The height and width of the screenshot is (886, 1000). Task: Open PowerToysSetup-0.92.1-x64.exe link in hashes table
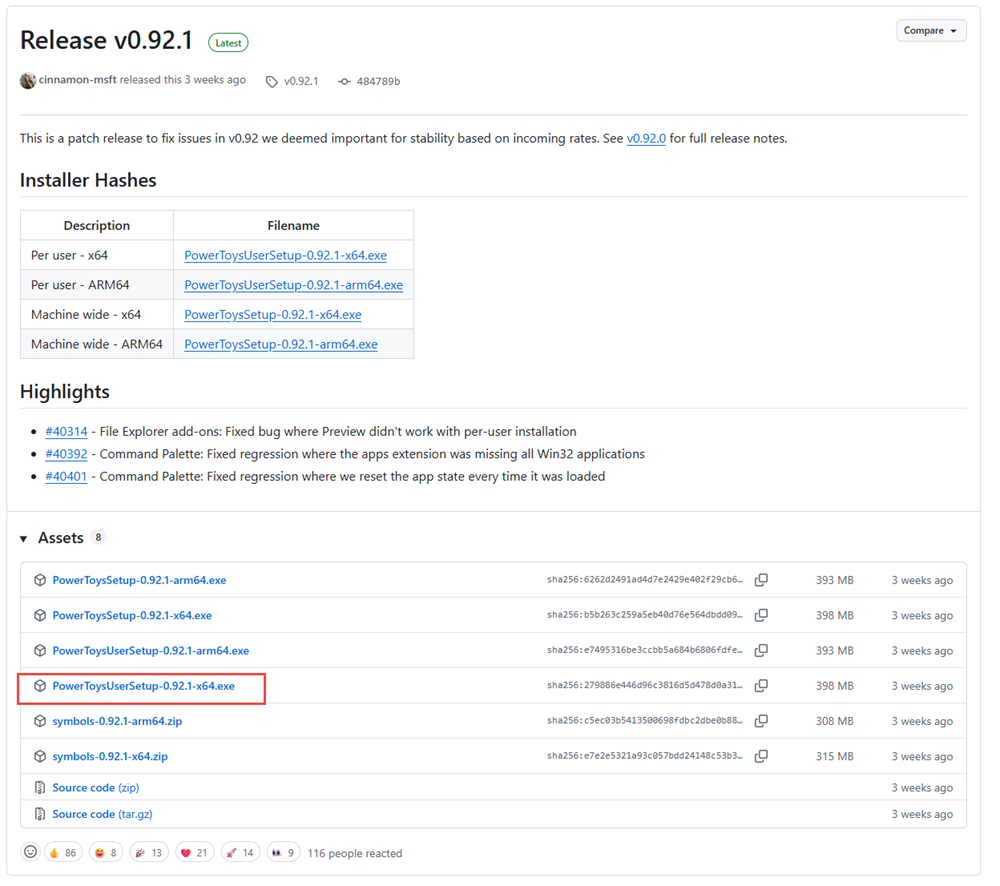point(272,314)
